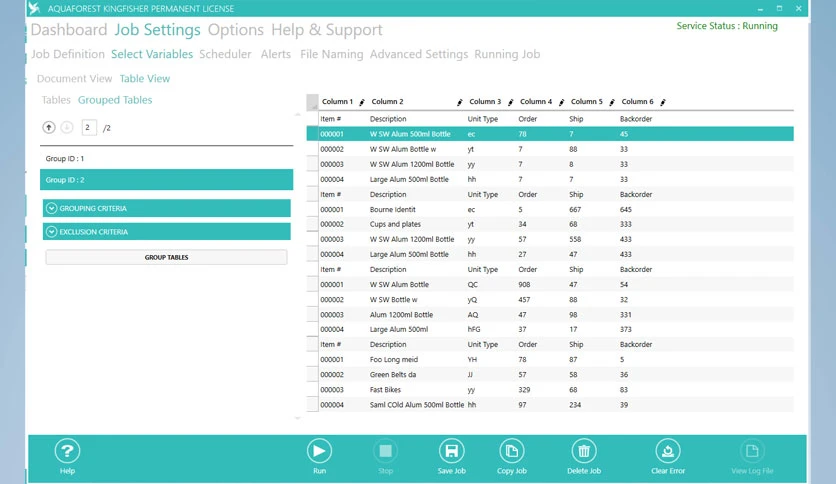Select row with W SW Alum 500ml Bottle
Viewport: 836px width, 484px height.
(x=550, y=134)
